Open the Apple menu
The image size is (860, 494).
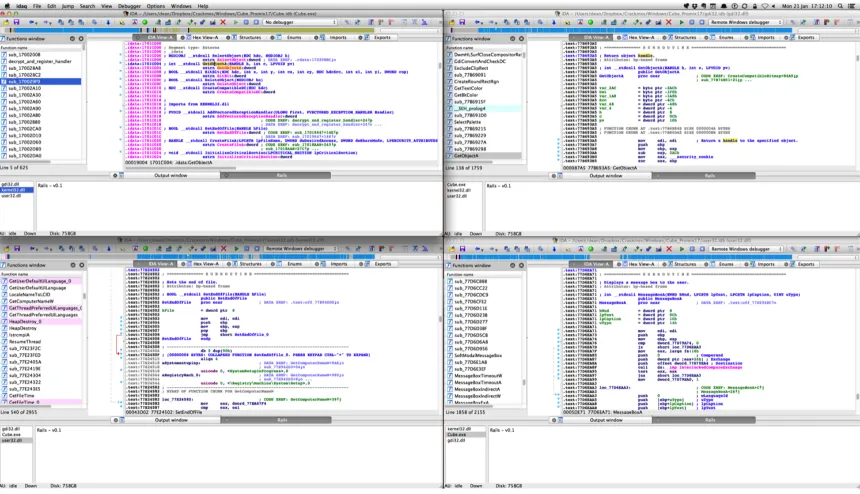tap(7, 6)
